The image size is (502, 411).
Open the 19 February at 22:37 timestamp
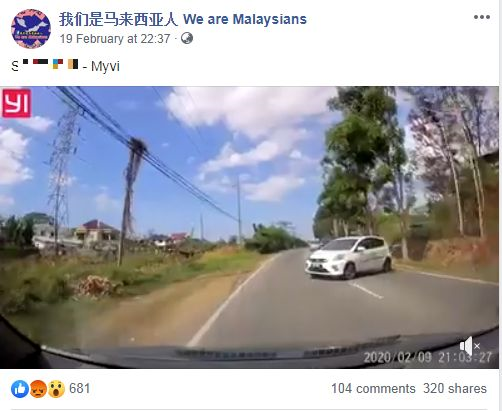click(115, 39)
